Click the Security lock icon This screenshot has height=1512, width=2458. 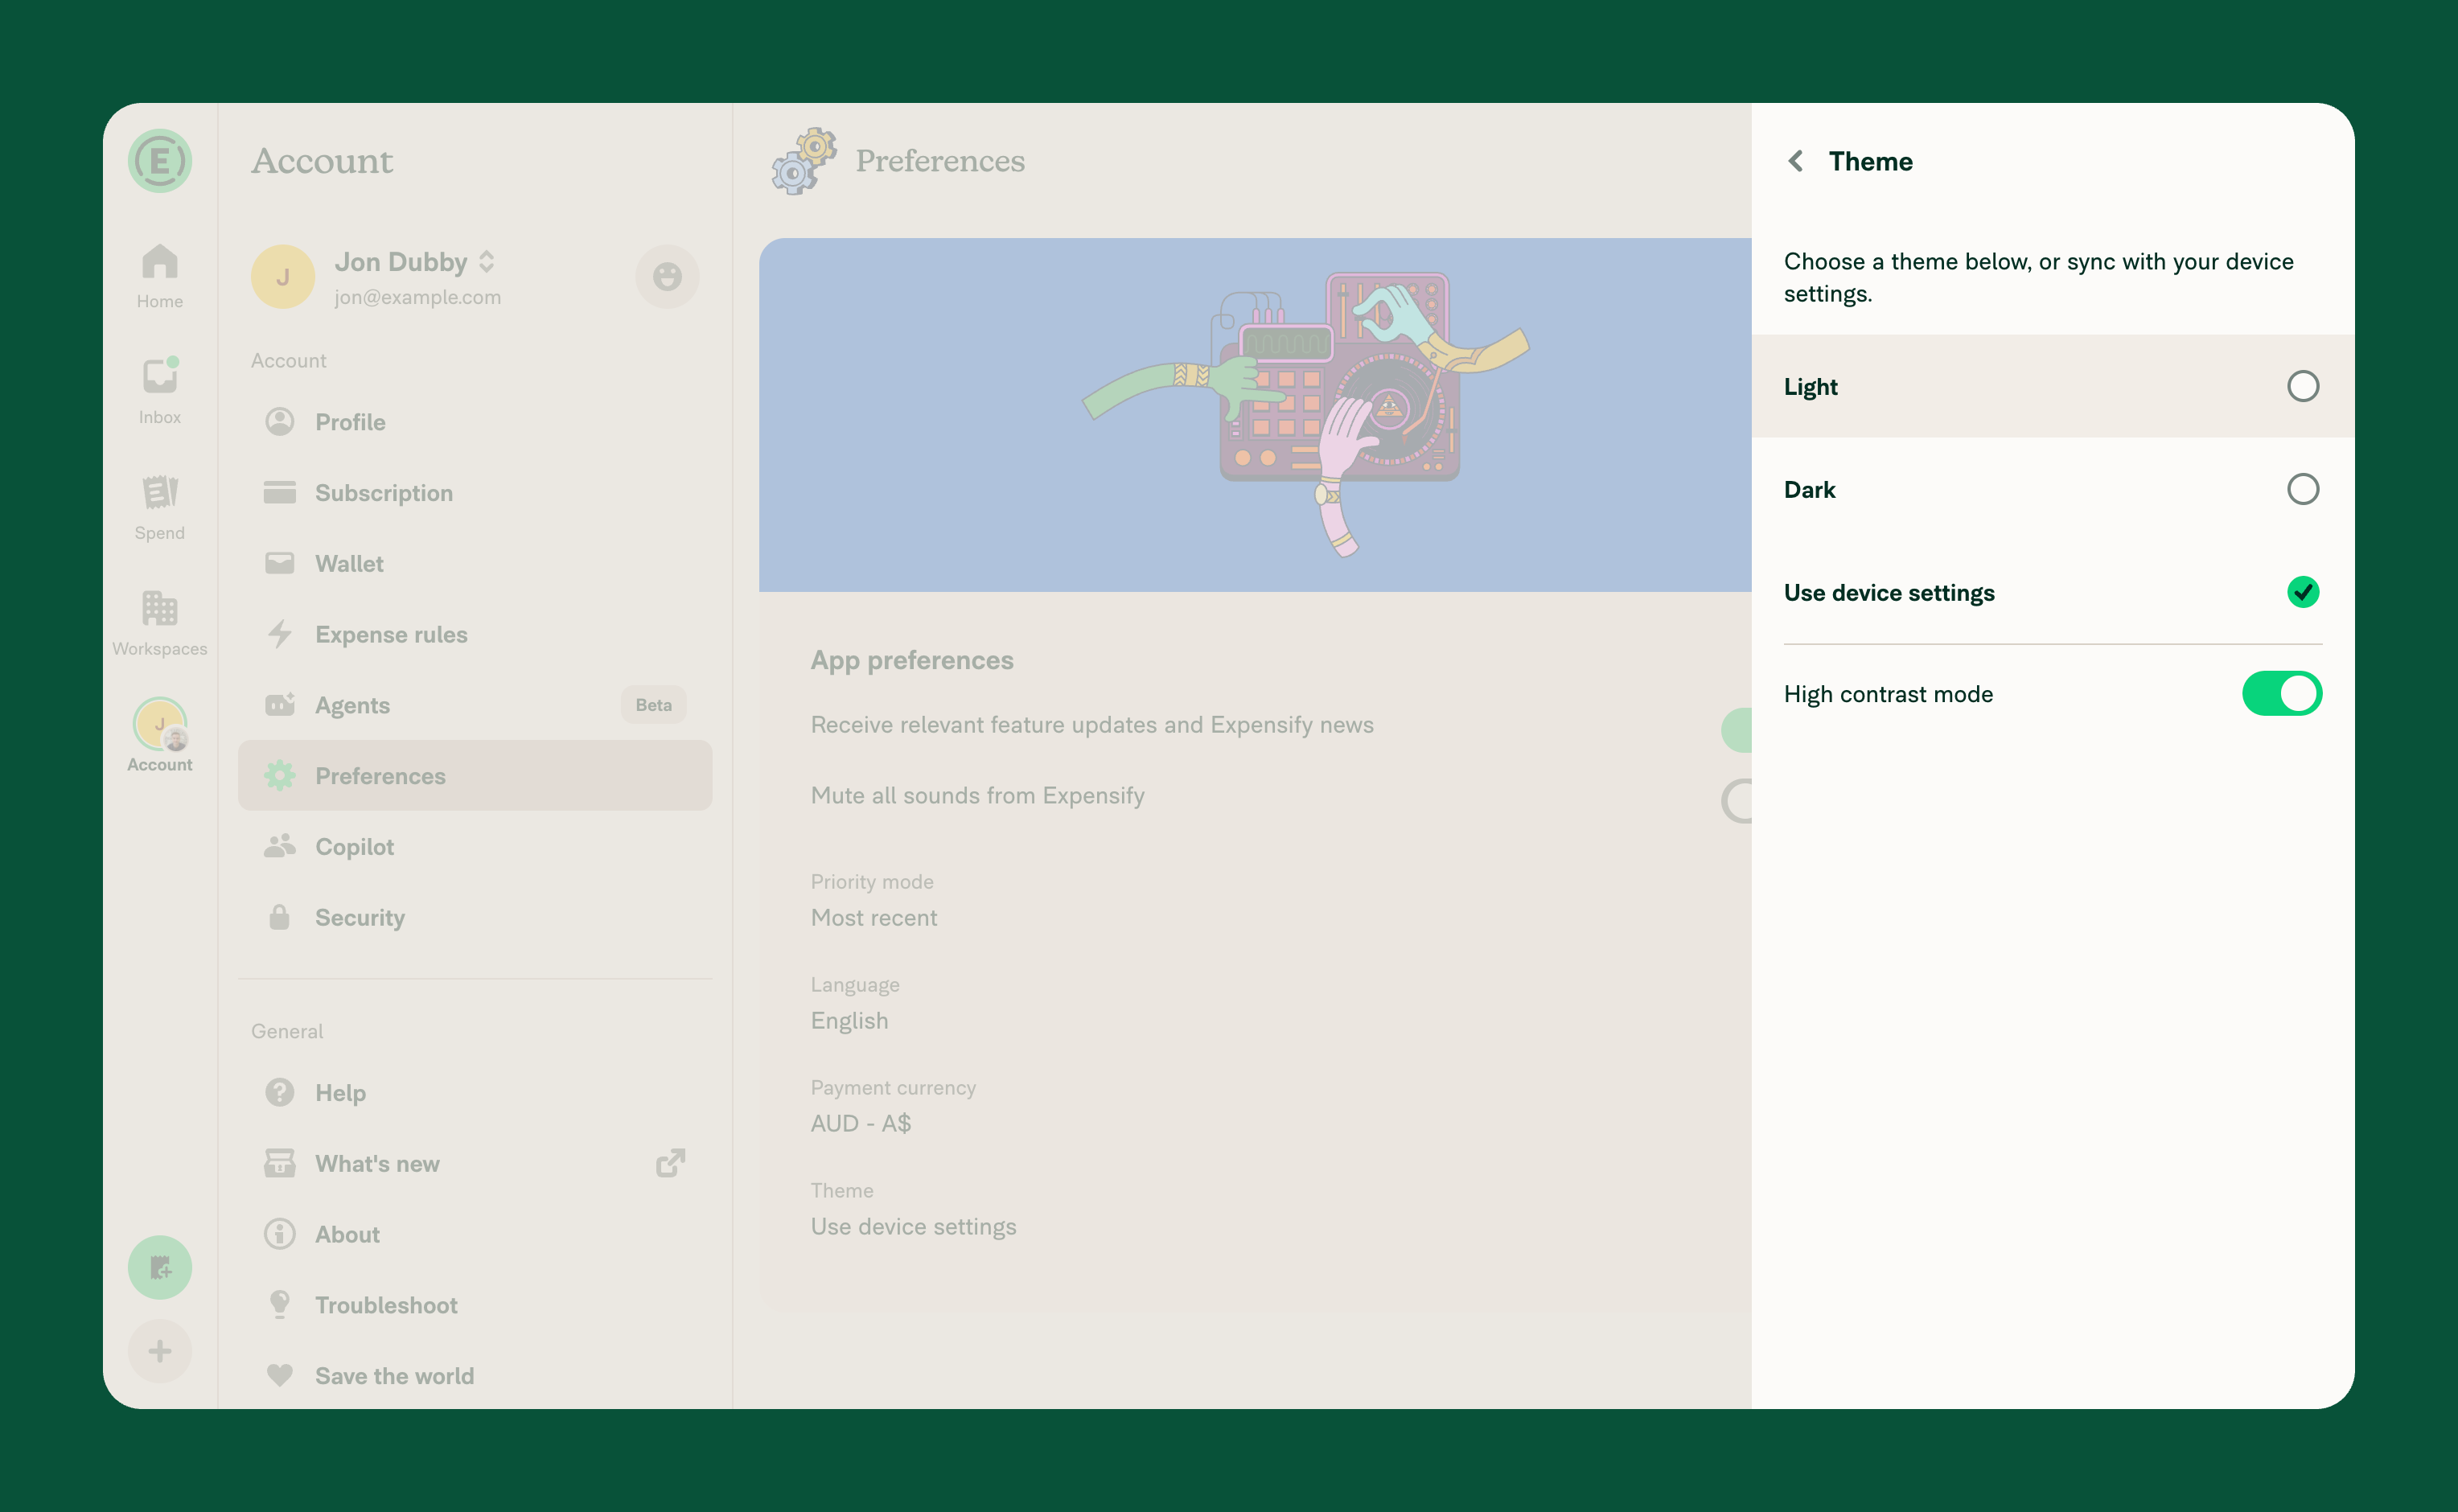click(x=279, y=917)
